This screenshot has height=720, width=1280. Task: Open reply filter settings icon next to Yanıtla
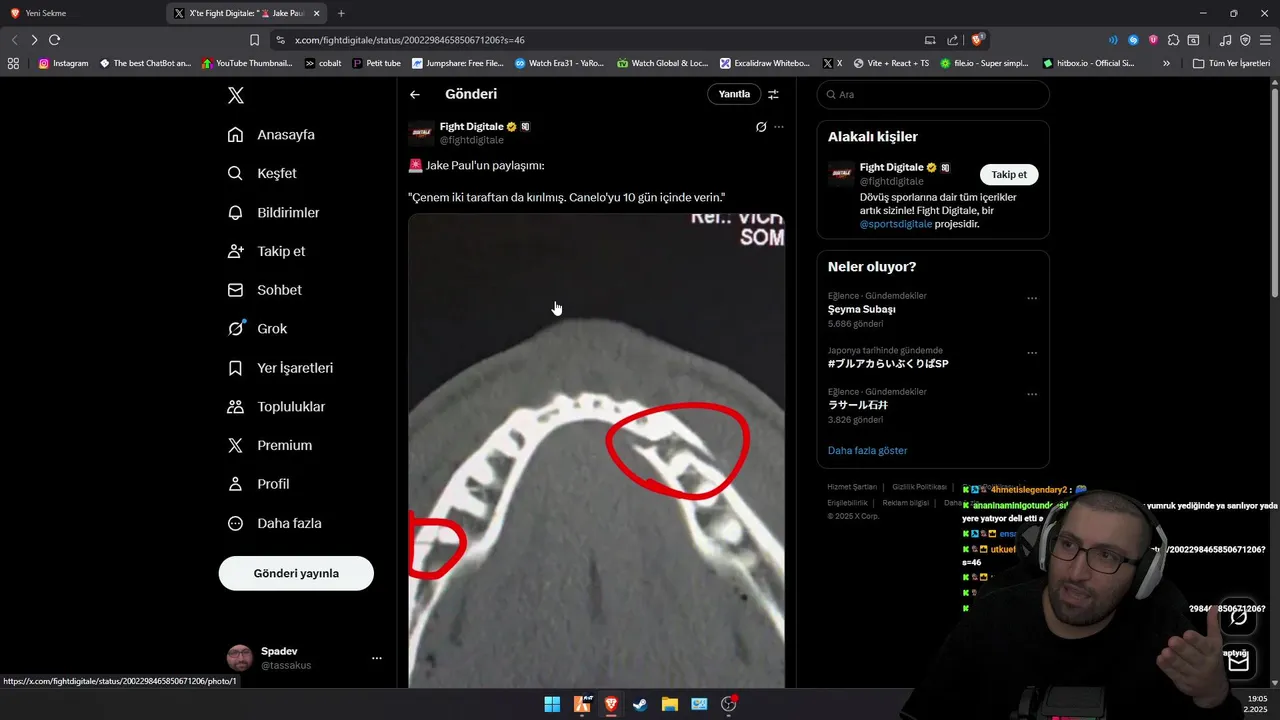773,94
